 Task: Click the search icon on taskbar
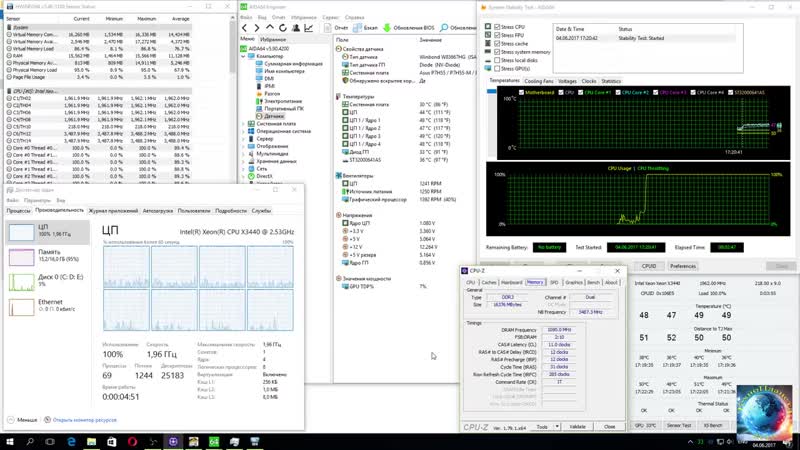coord(30,441)
